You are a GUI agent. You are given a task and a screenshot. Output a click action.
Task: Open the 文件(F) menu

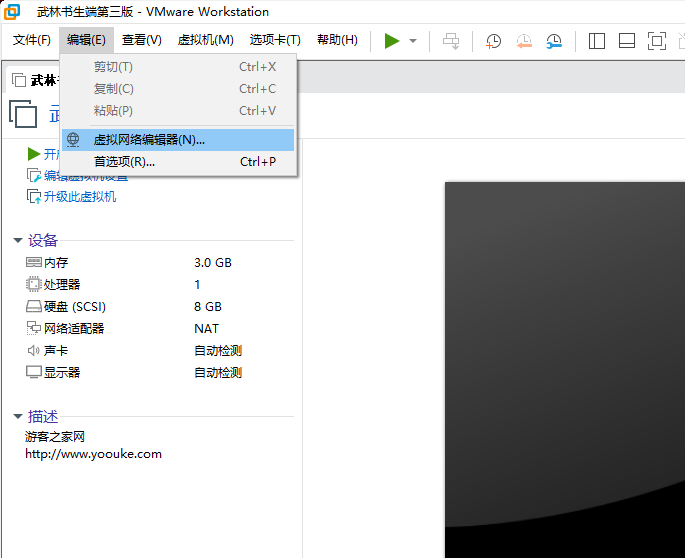click(x=32, y=40)
